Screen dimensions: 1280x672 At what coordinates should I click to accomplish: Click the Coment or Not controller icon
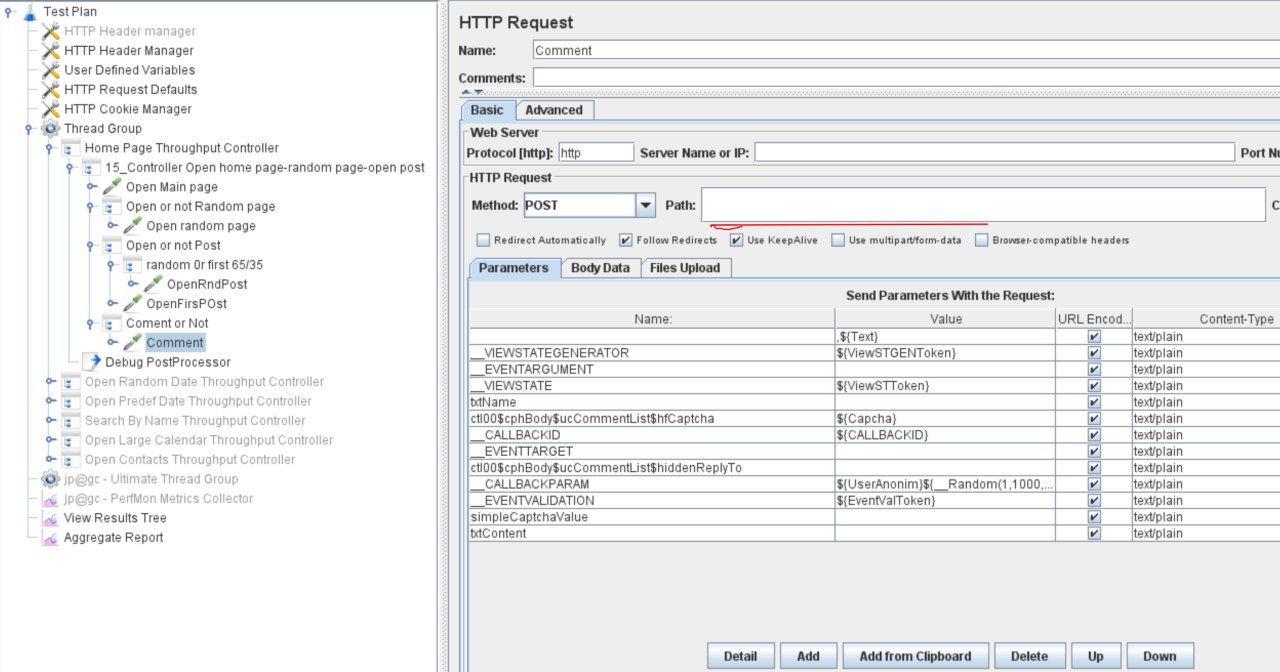[112, 323]
